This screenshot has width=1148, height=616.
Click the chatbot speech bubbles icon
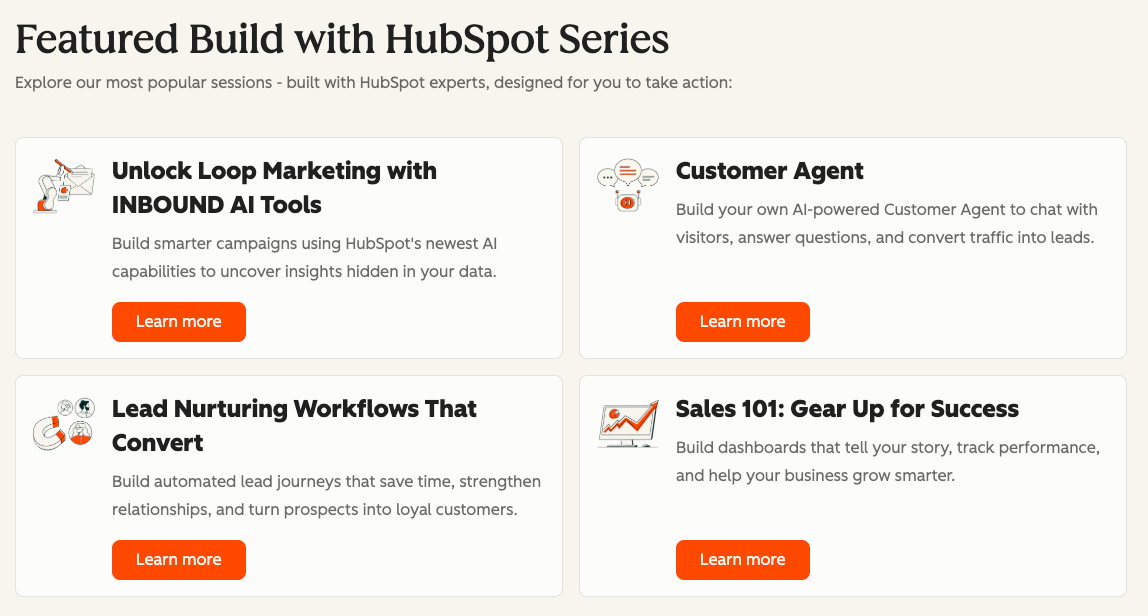coord(628,186)
